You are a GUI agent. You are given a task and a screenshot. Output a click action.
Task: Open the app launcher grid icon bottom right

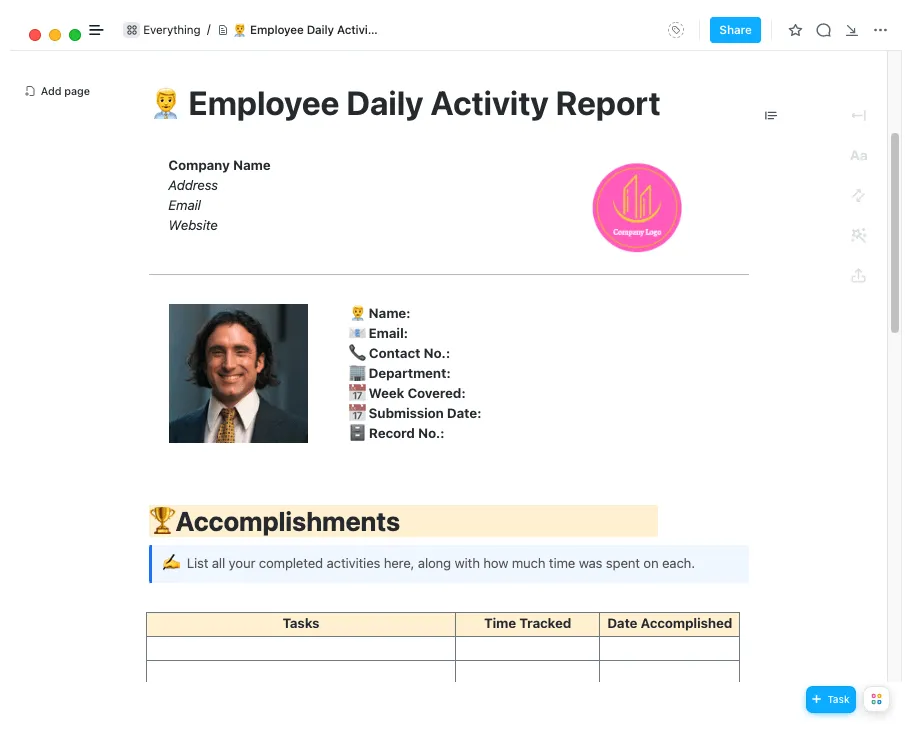click(x=875, y=699)
